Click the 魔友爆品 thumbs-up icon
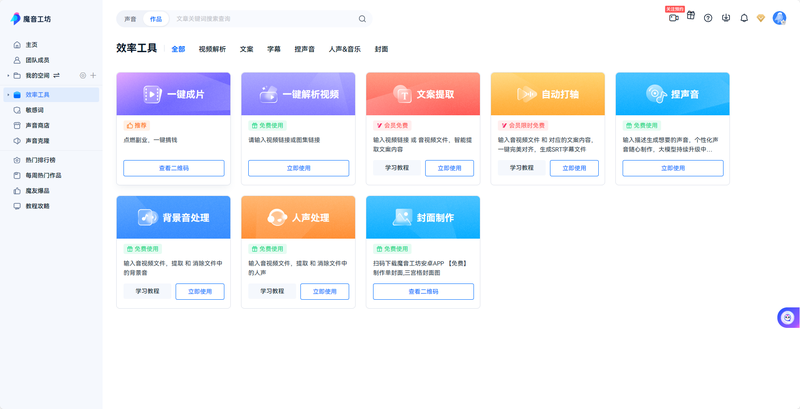The height and width of the screenshot is (409, 800). [17, 191]
